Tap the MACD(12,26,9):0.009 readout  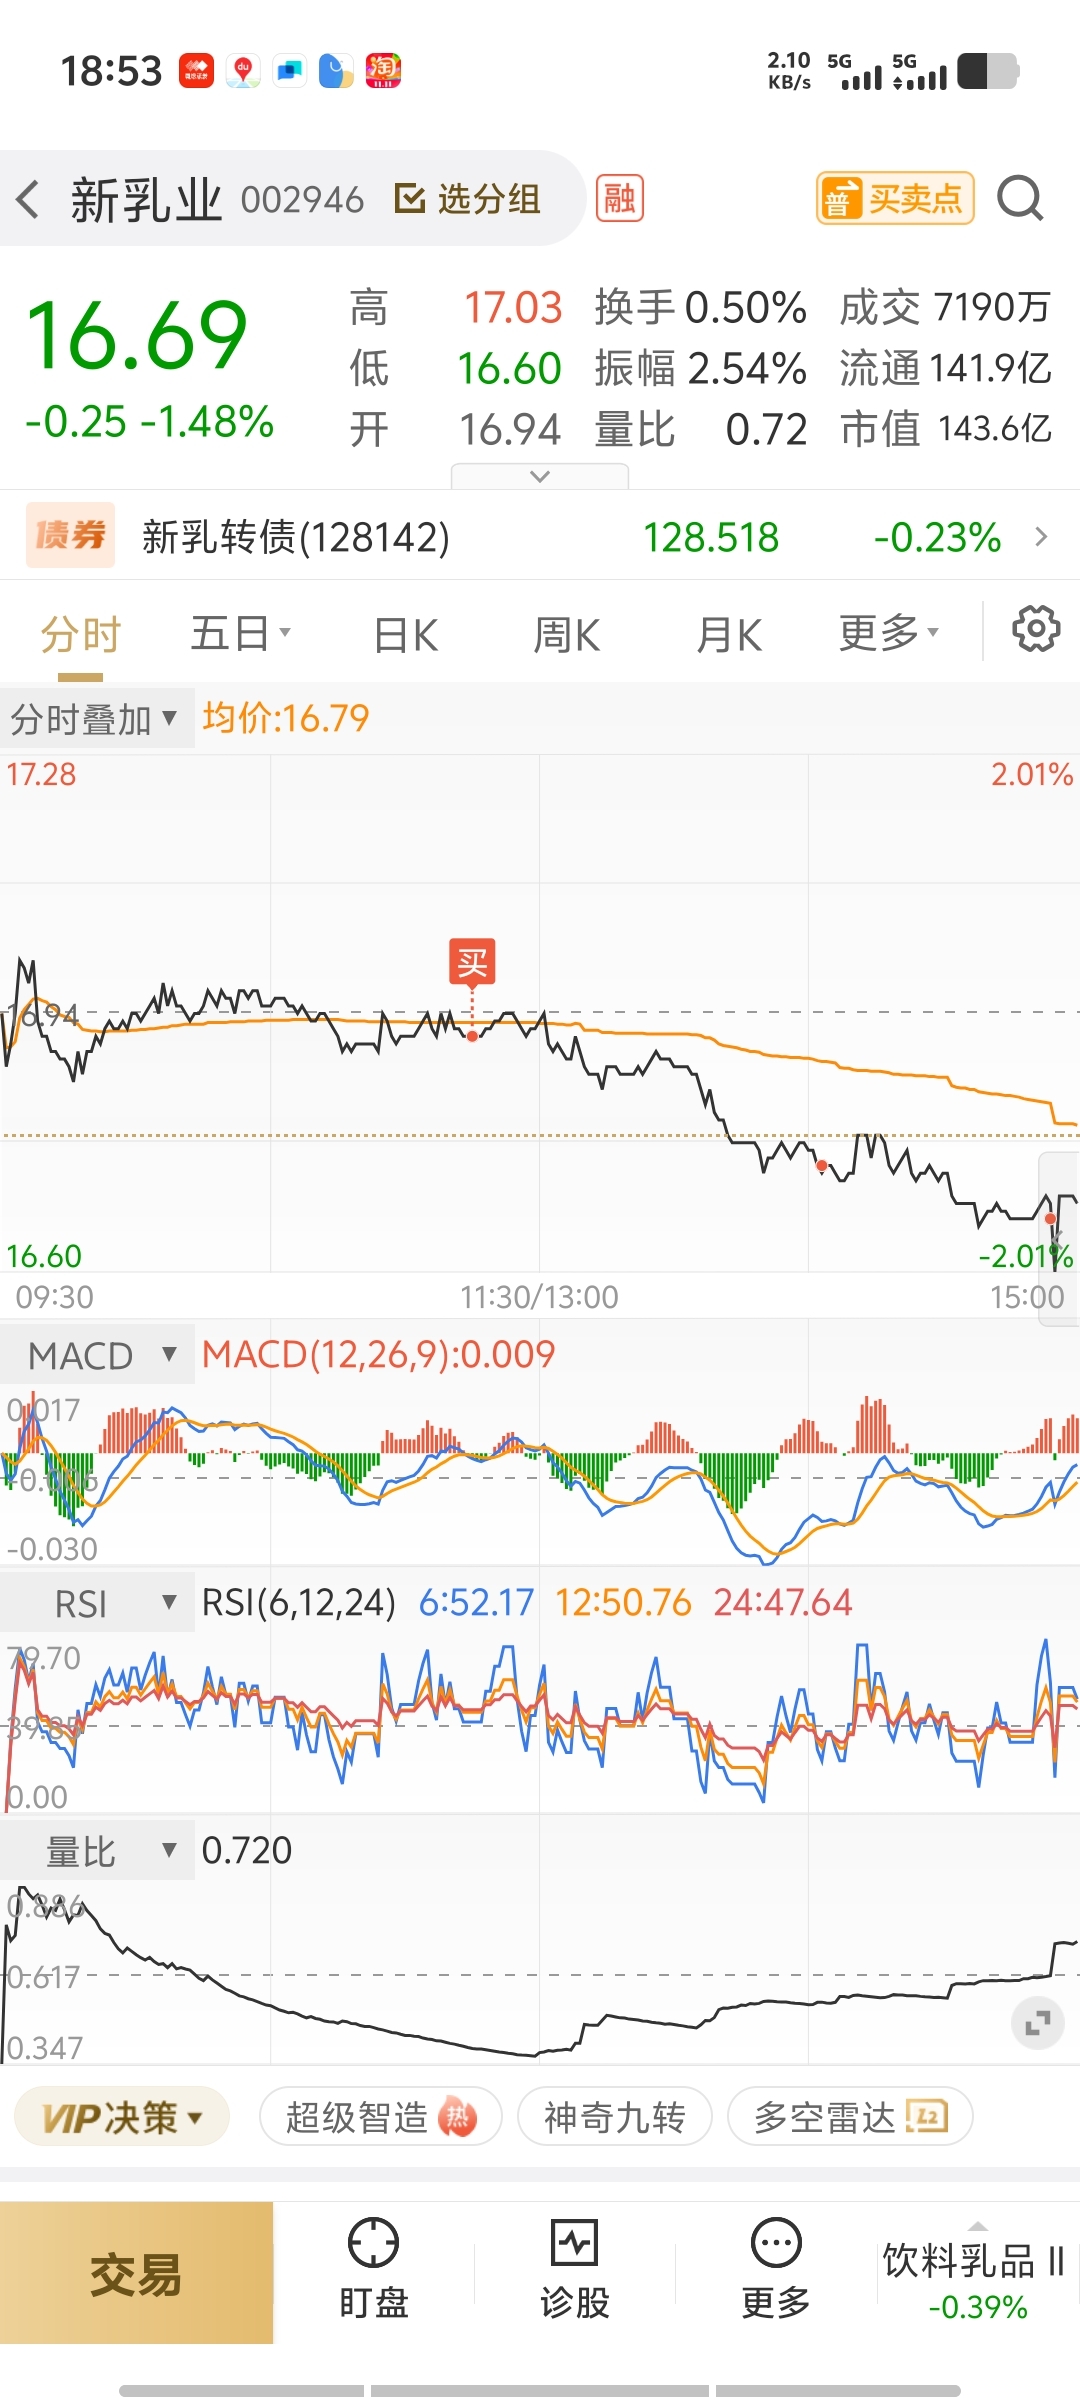pyautogui.click(x=378, y=1354)
